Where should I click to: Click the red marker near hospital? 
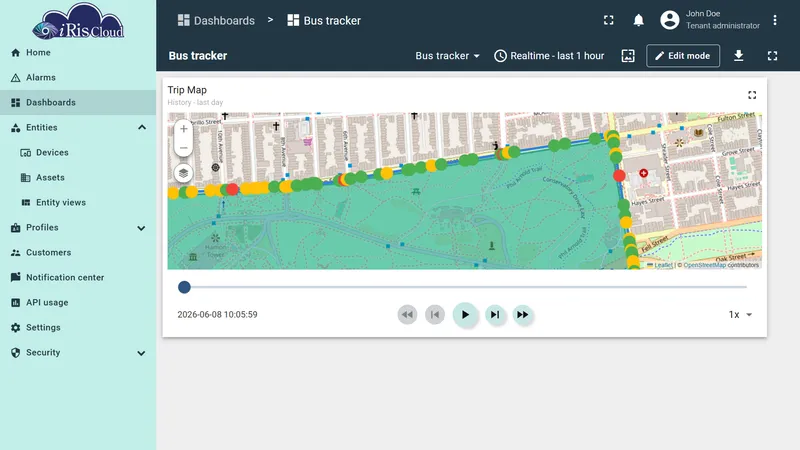pyautogui.click(x=619, y=176)
